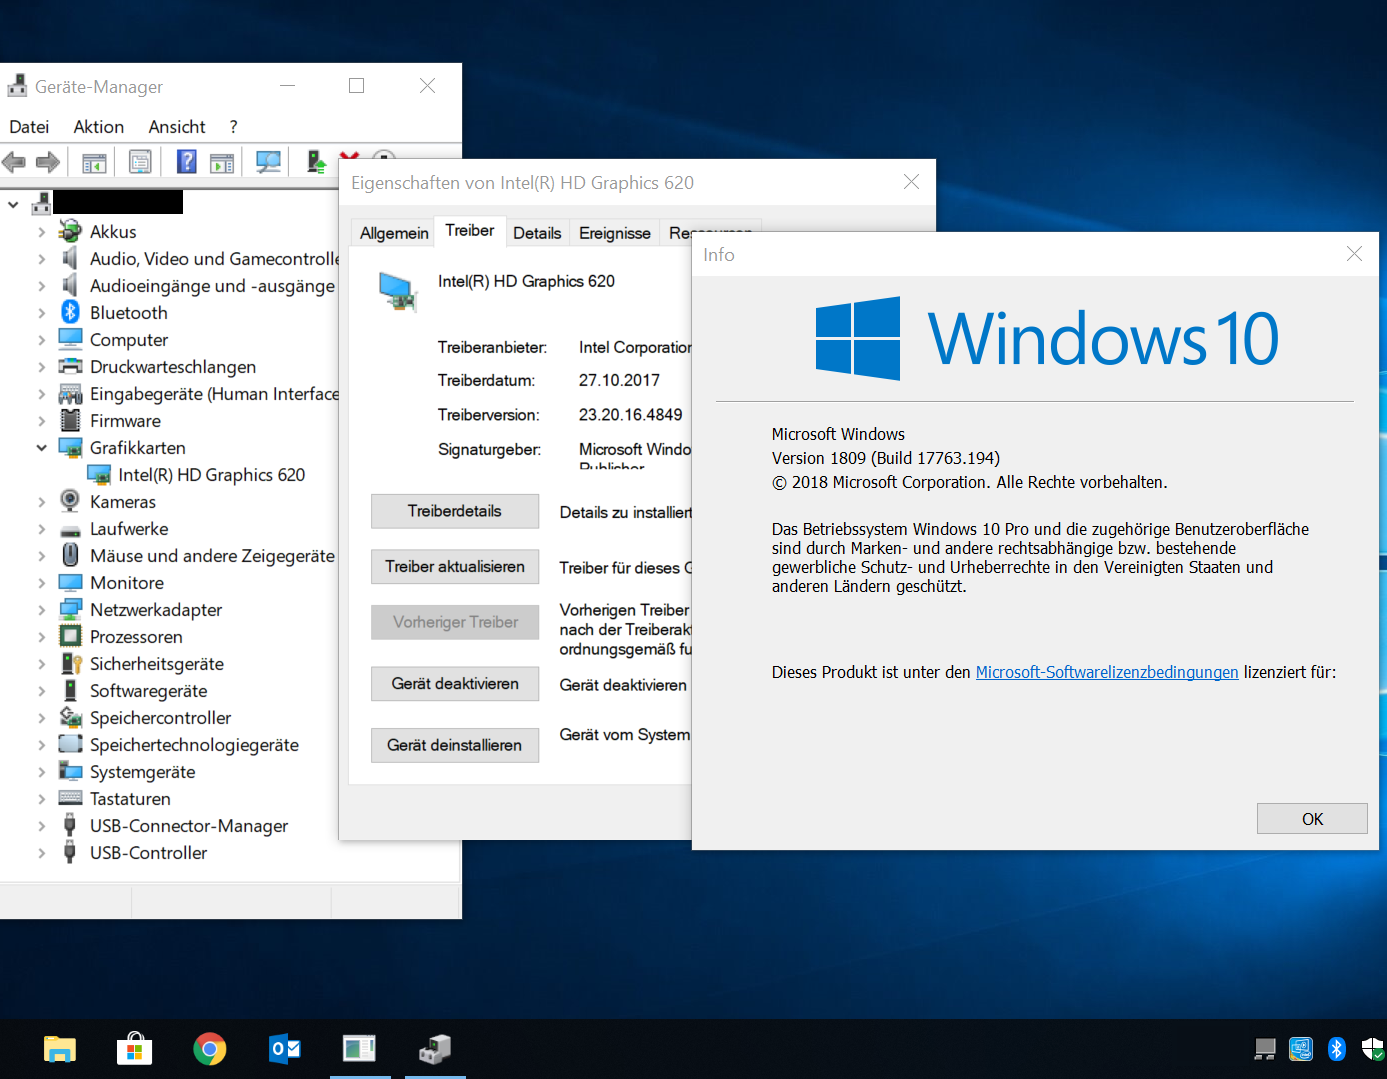Select Speichertechnologiegeräte tree entry
This screenshot has width=1387, height=1079.
coord(194,745)
